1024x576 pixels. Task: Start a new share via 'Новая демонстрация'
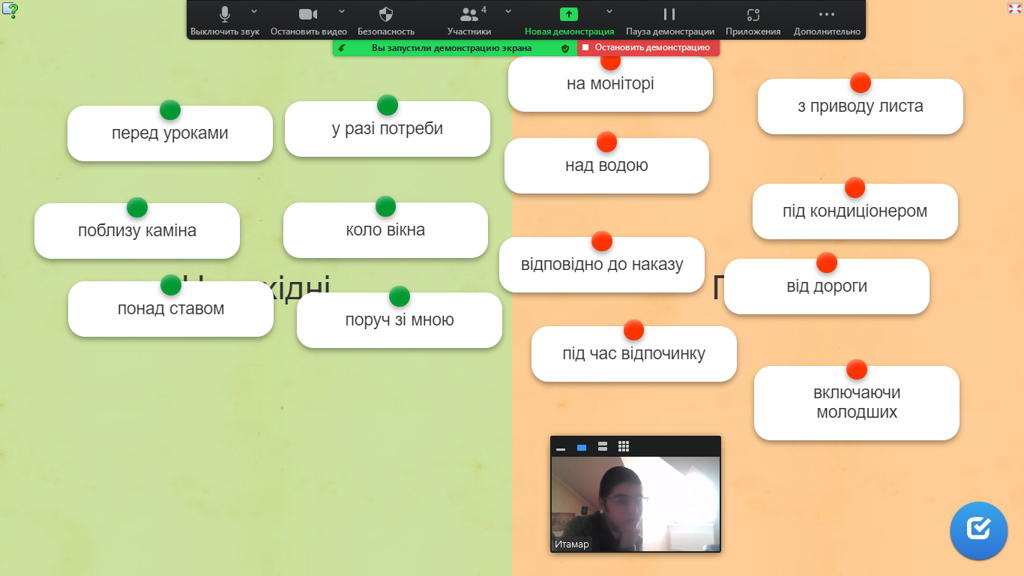[568, 19]
